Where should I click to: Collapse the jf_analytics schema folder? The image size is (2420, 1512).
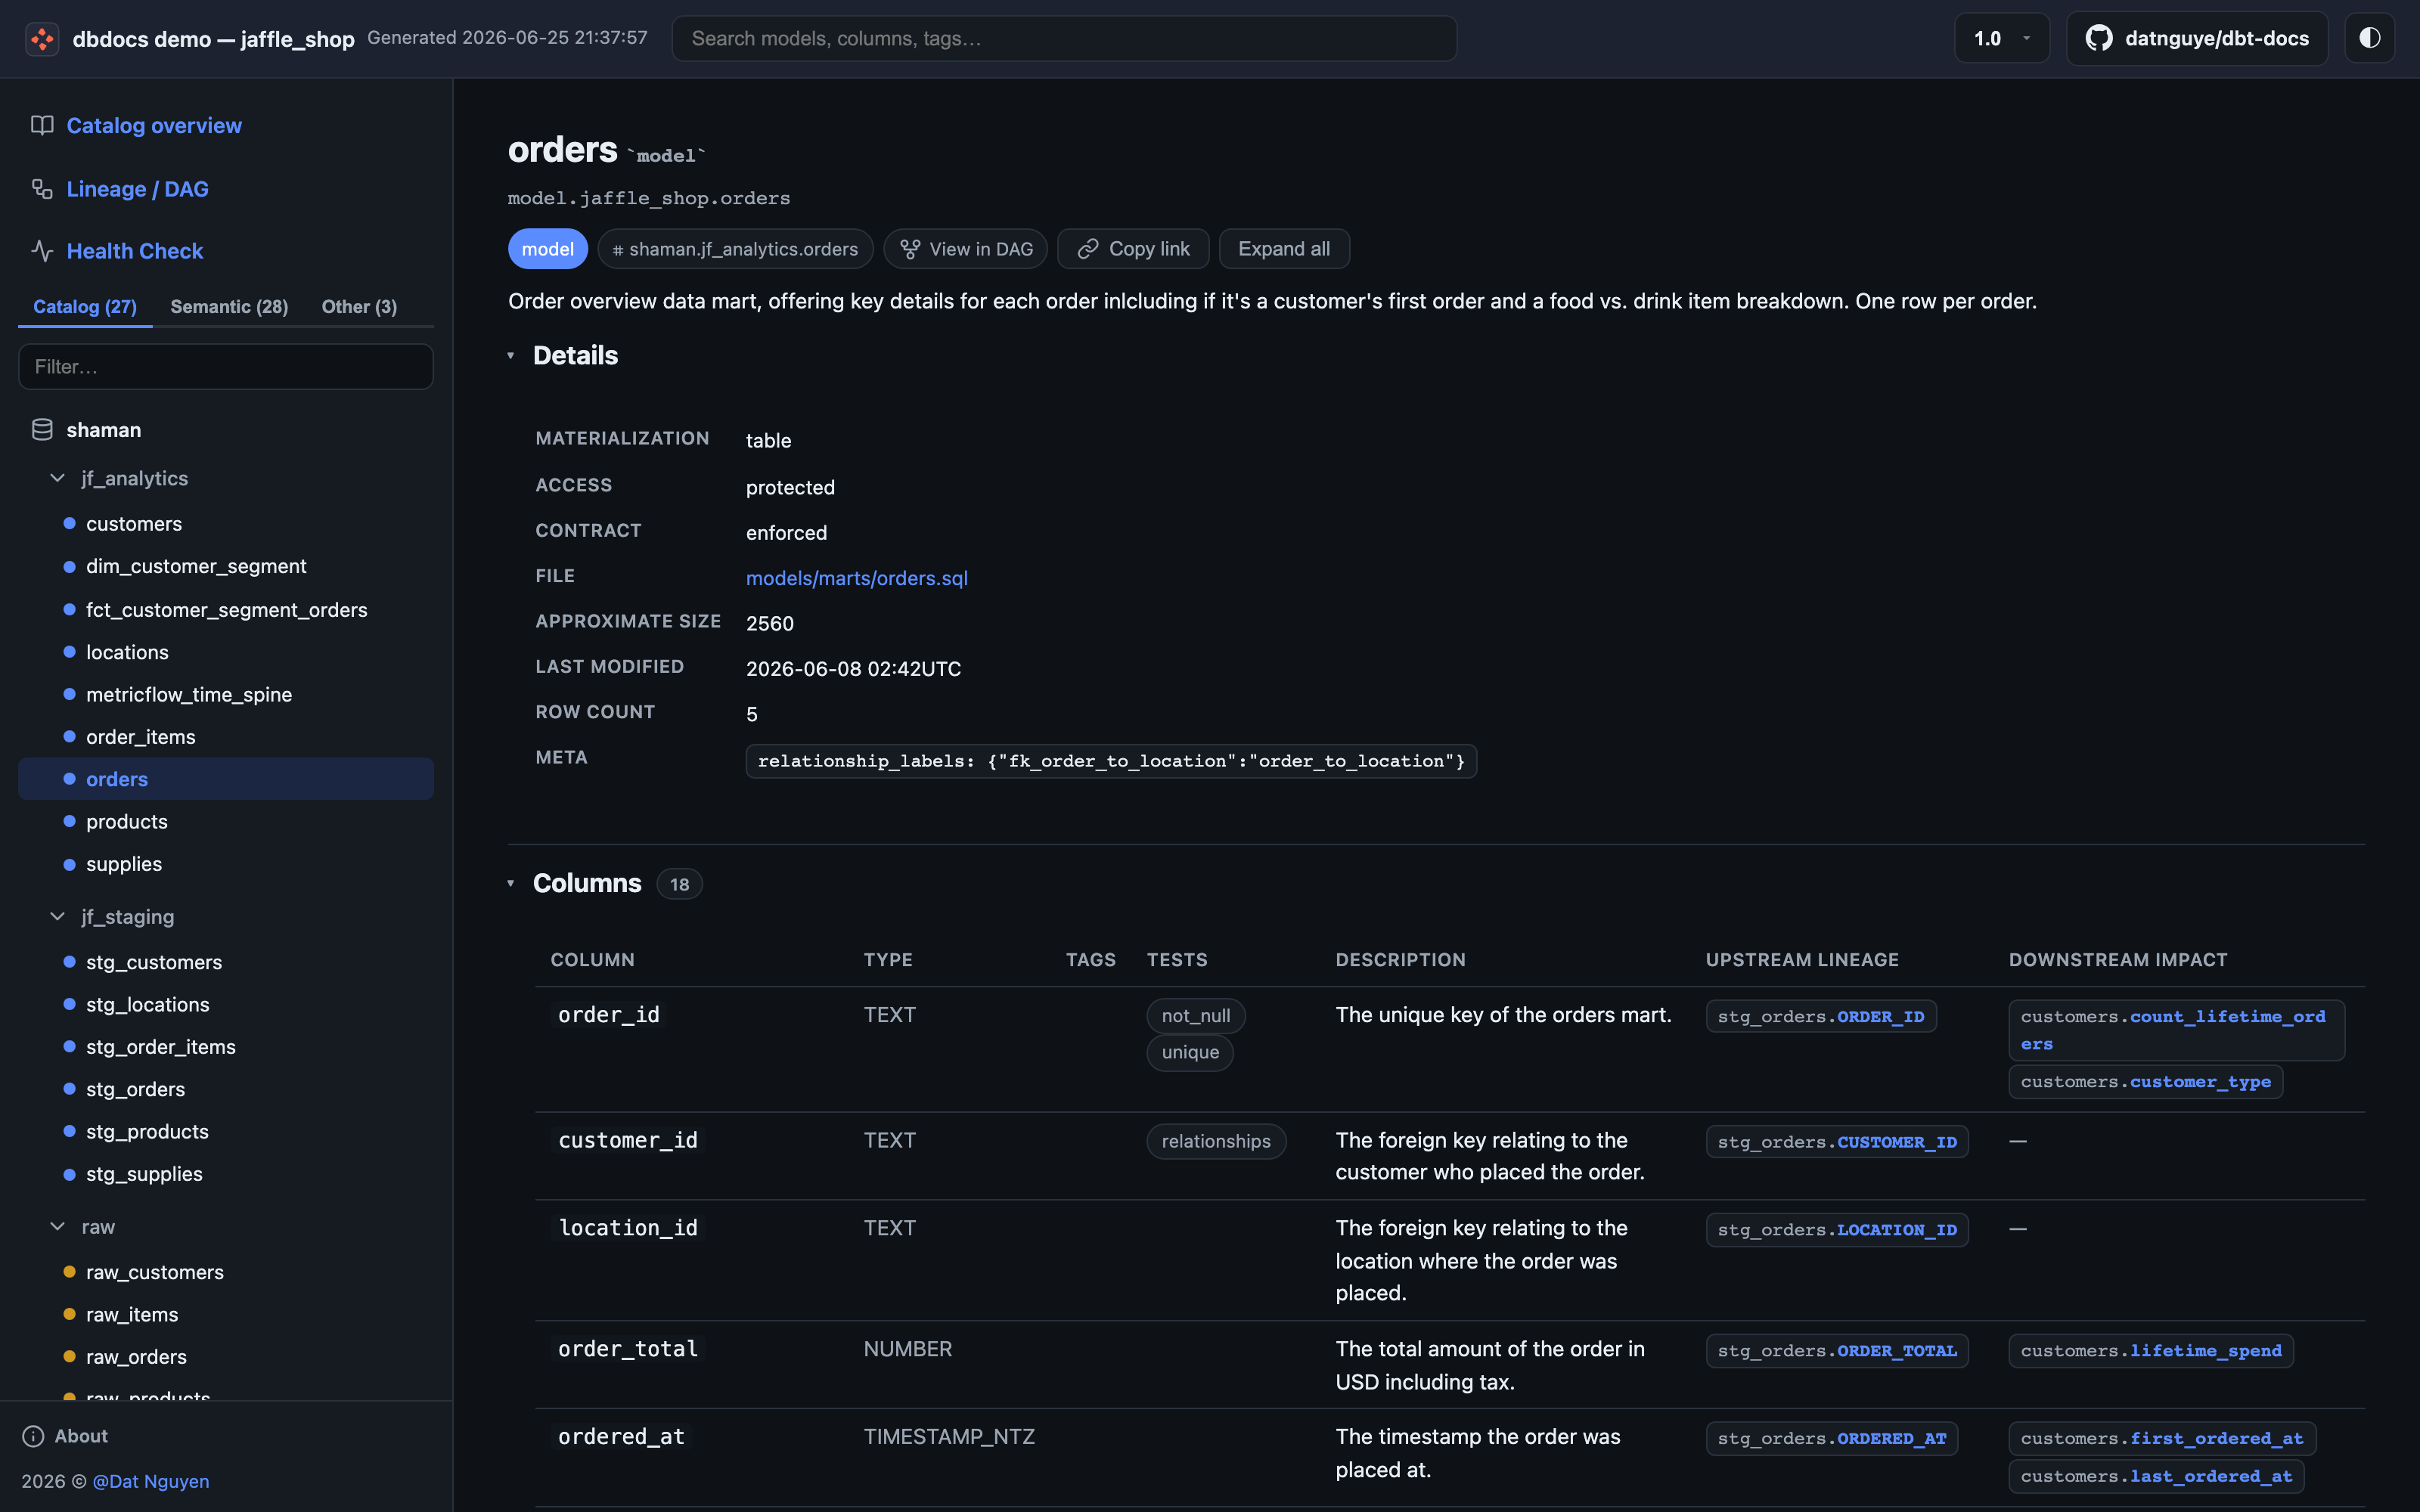[x=58, y=478]
